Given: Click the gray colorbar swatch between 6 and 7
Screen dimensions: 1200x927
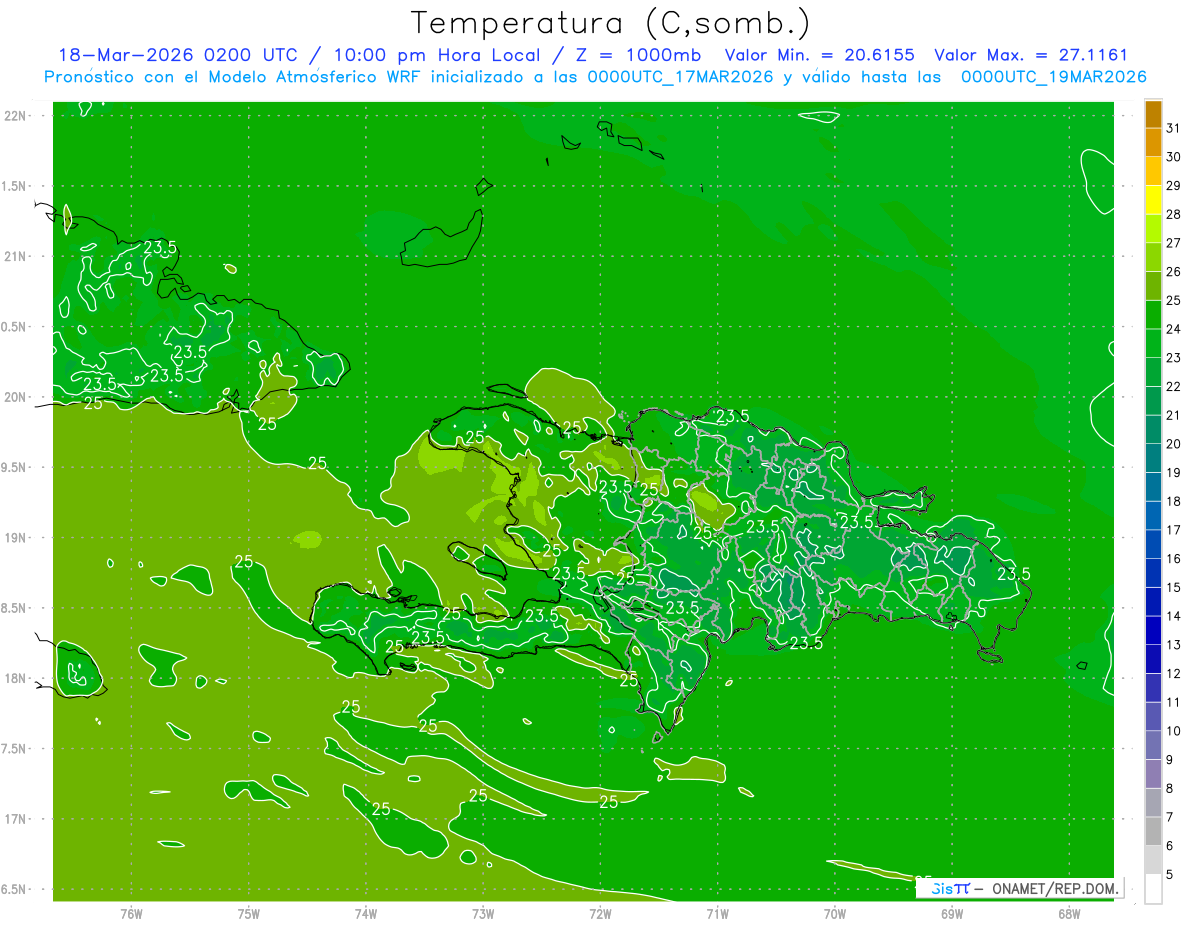Looking at the screenshot, I should (x=1153, y=831).
